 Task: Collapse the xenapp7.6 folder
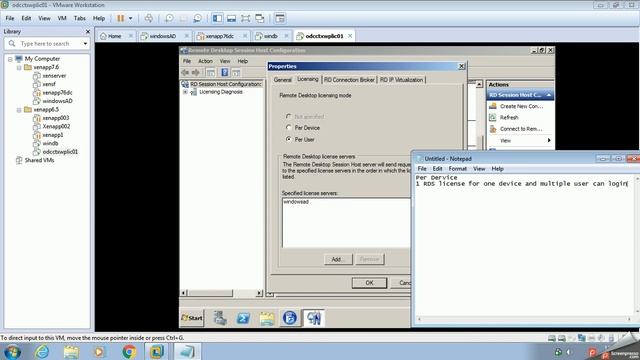tap(19, 67)
